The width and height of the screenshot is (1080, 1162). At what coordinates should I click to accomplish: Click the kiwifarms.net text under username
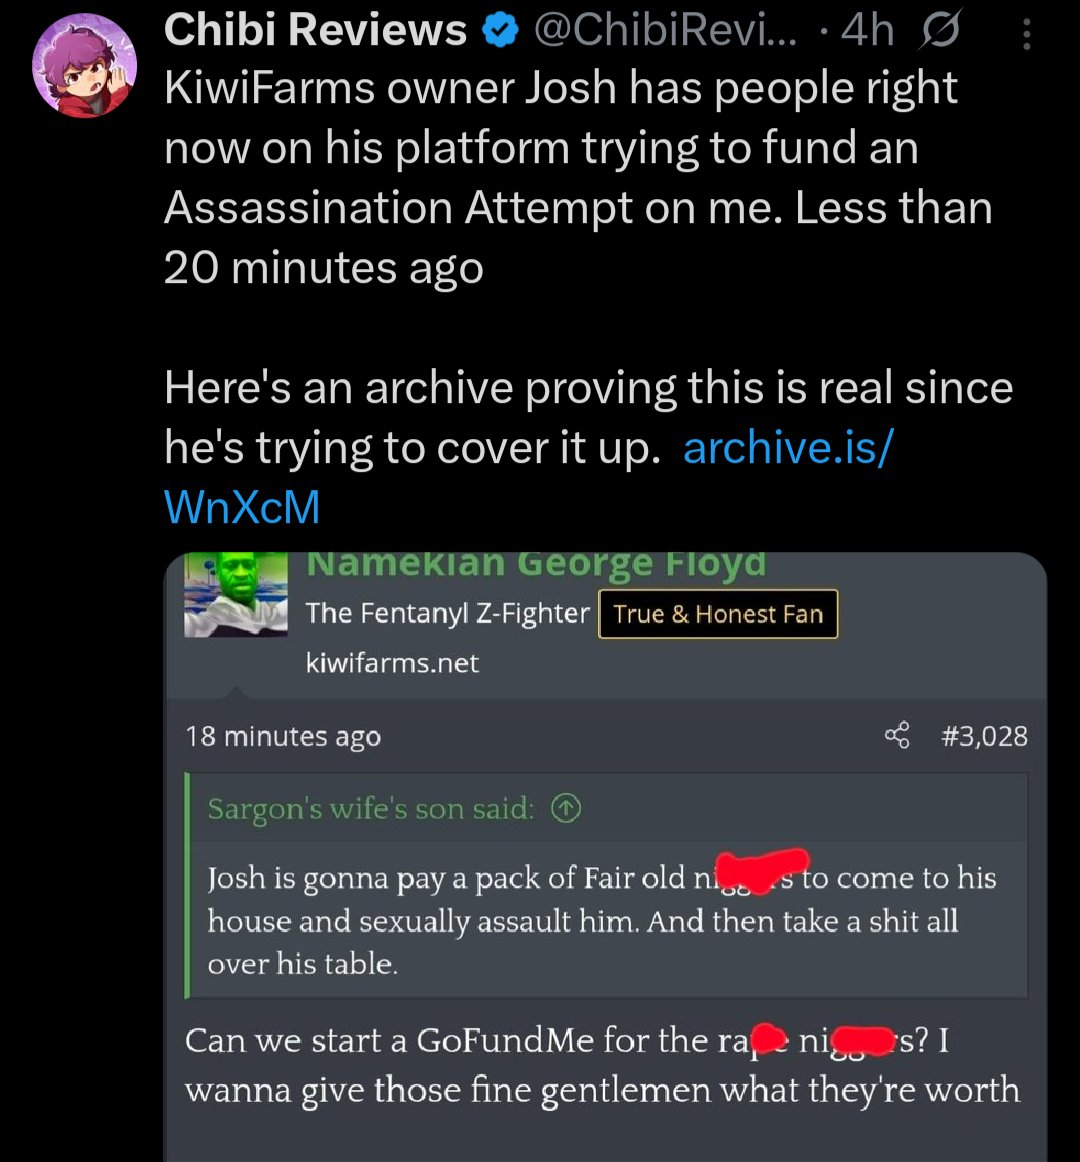392,663
